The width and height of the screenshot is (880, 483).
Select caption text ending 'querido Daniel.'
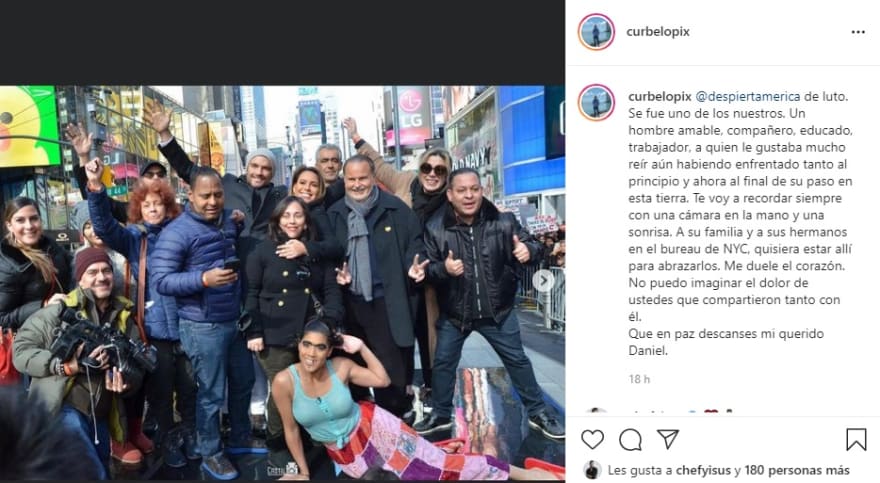click(x=726, y=342)
